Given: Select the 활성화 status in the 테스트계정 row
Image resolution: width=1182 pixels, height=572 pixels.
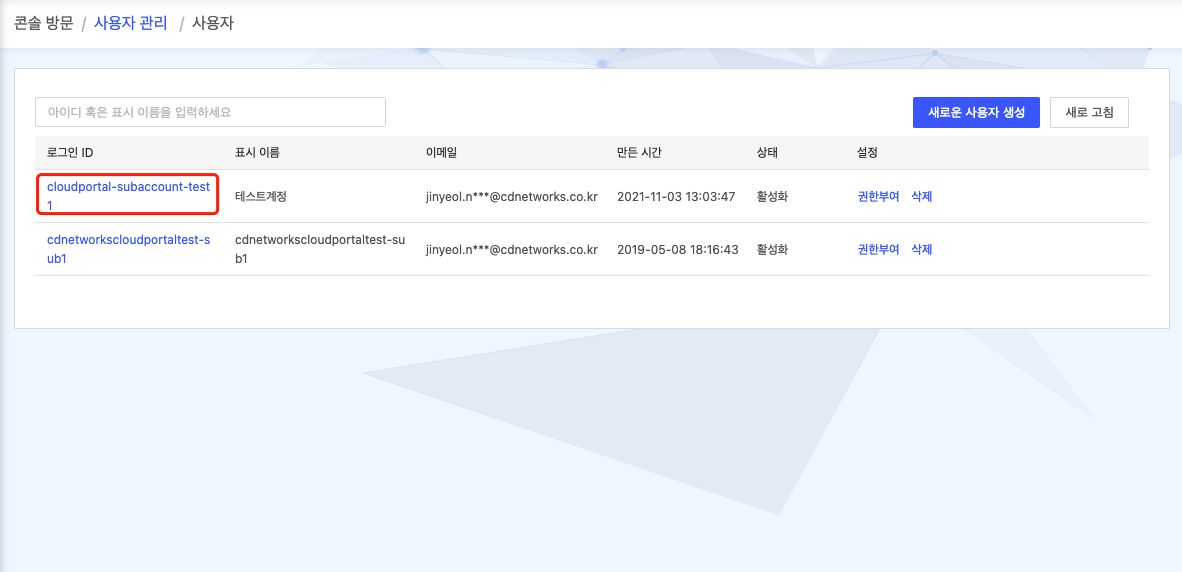Looking at the screenshot, I should (x=773, y=196).
